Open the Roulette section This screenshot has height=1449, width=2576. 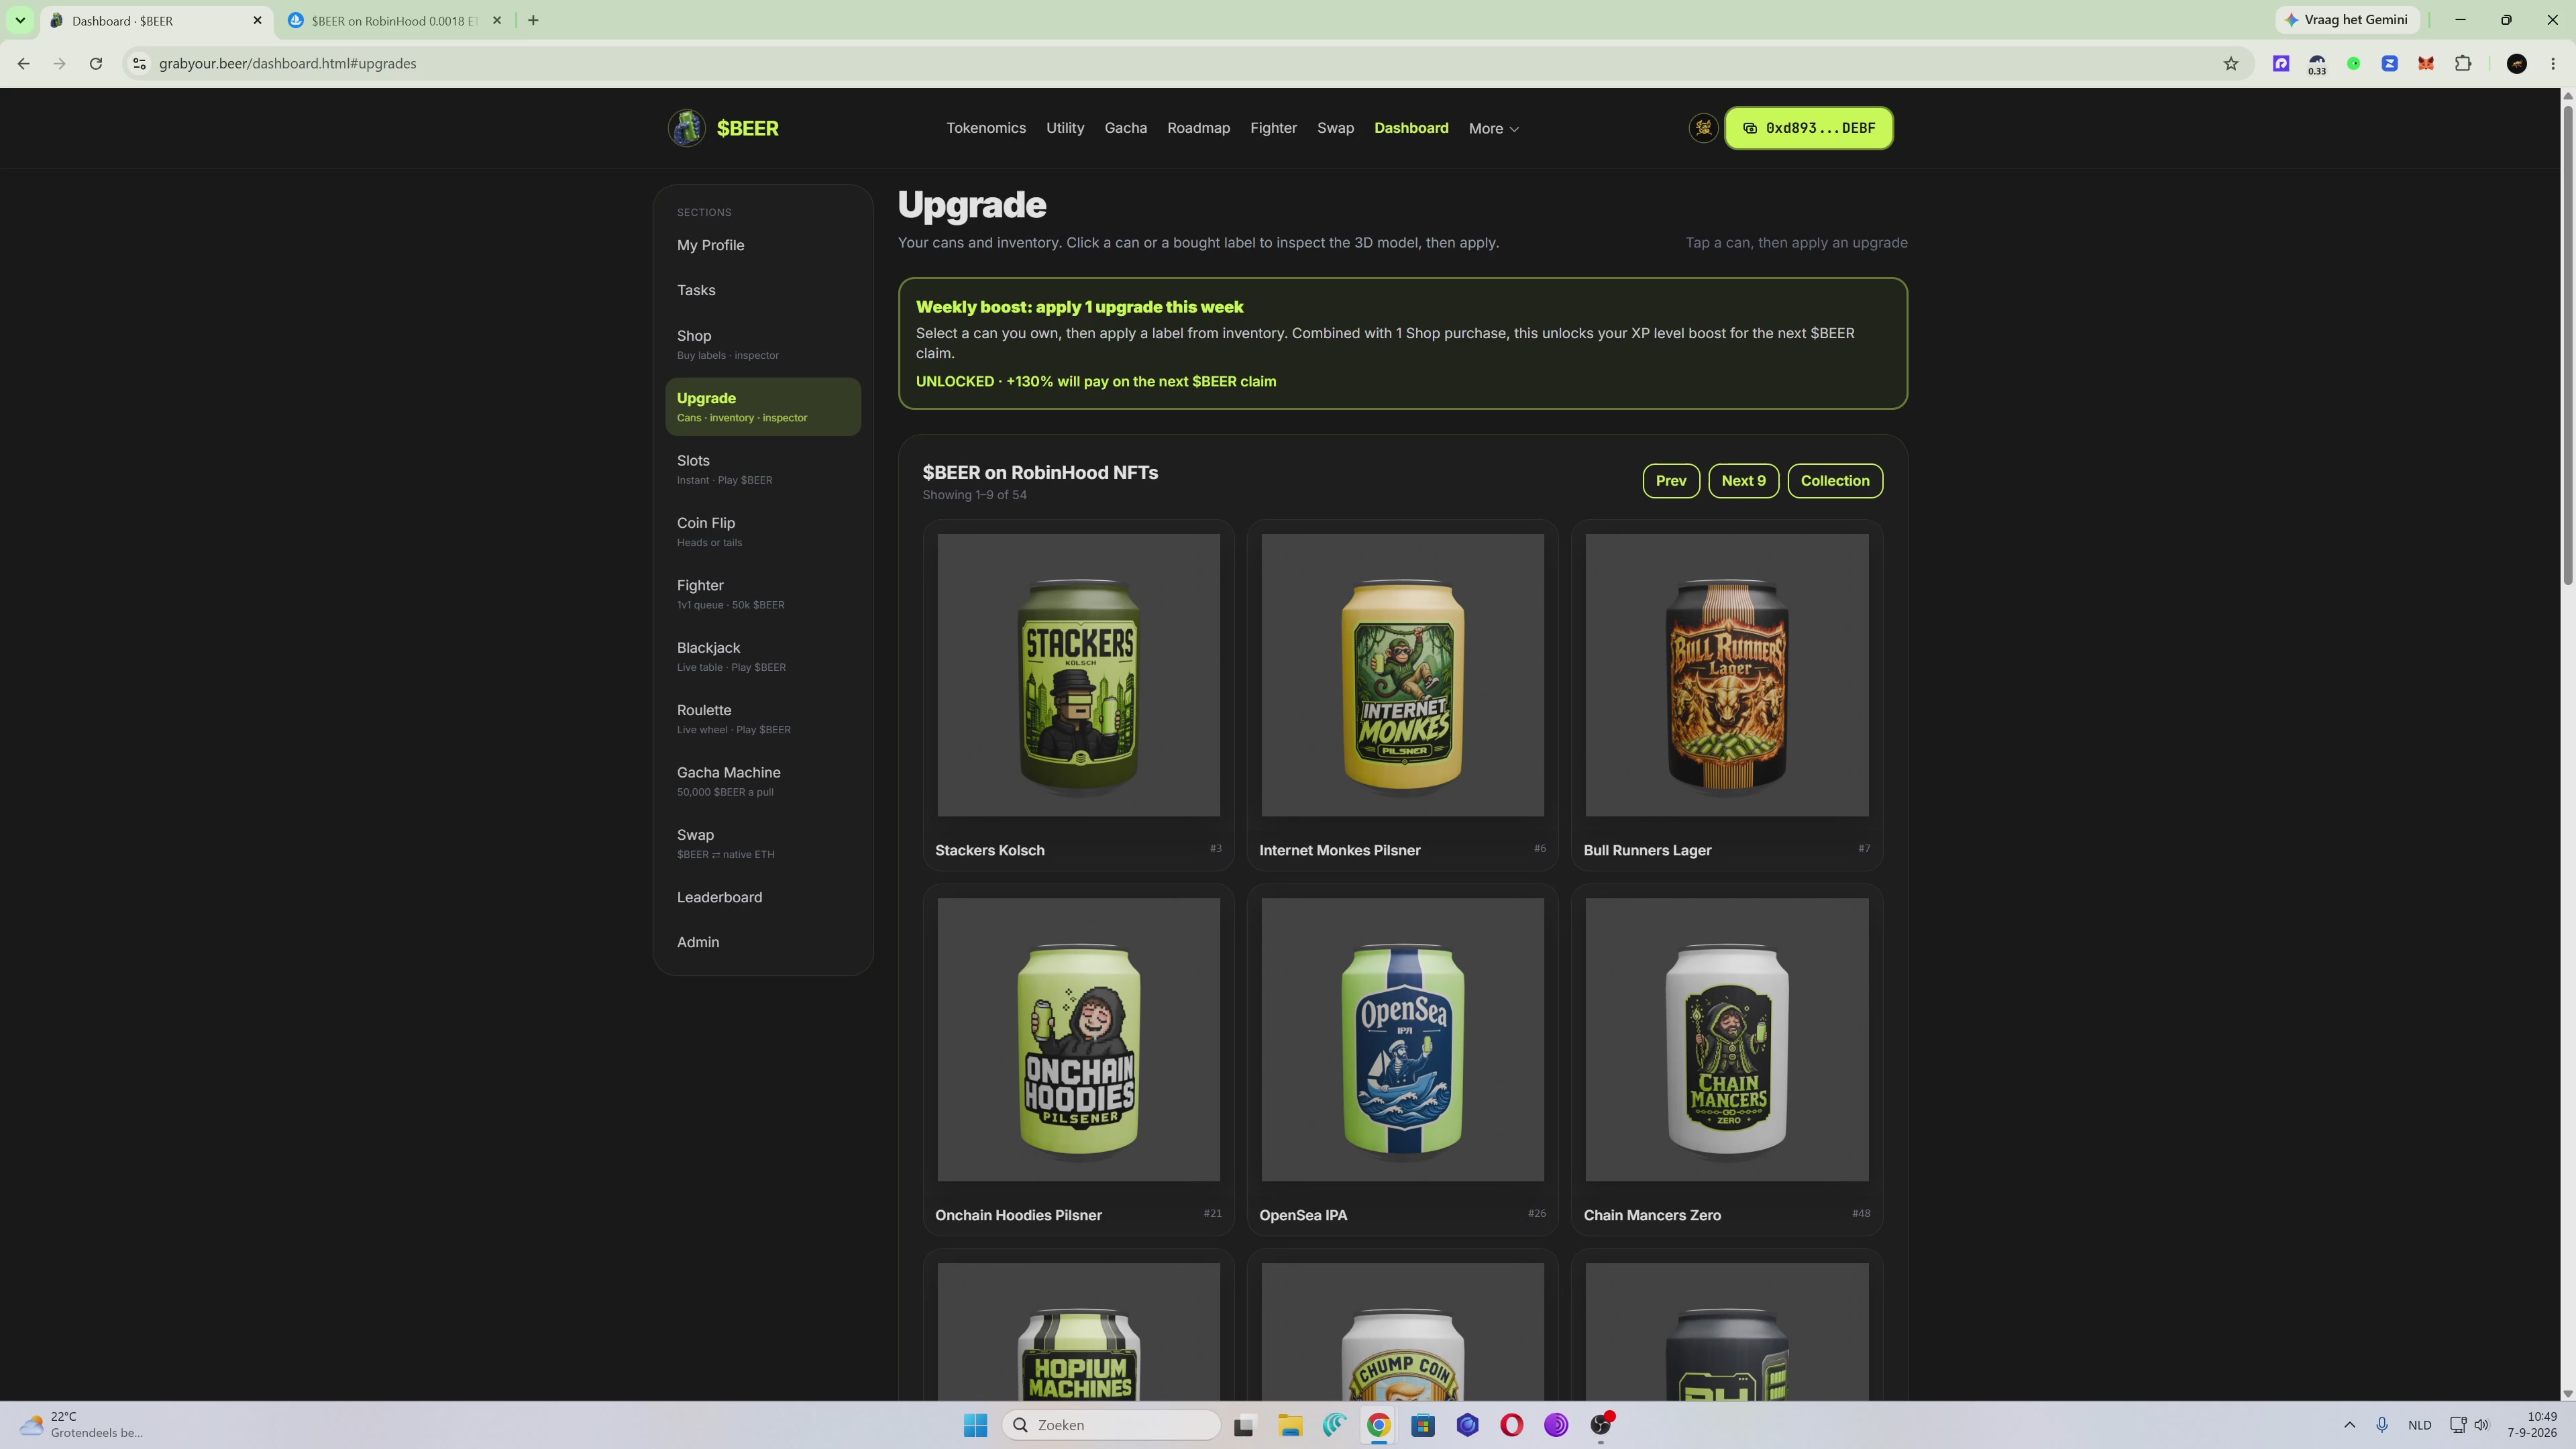[762, 718]
